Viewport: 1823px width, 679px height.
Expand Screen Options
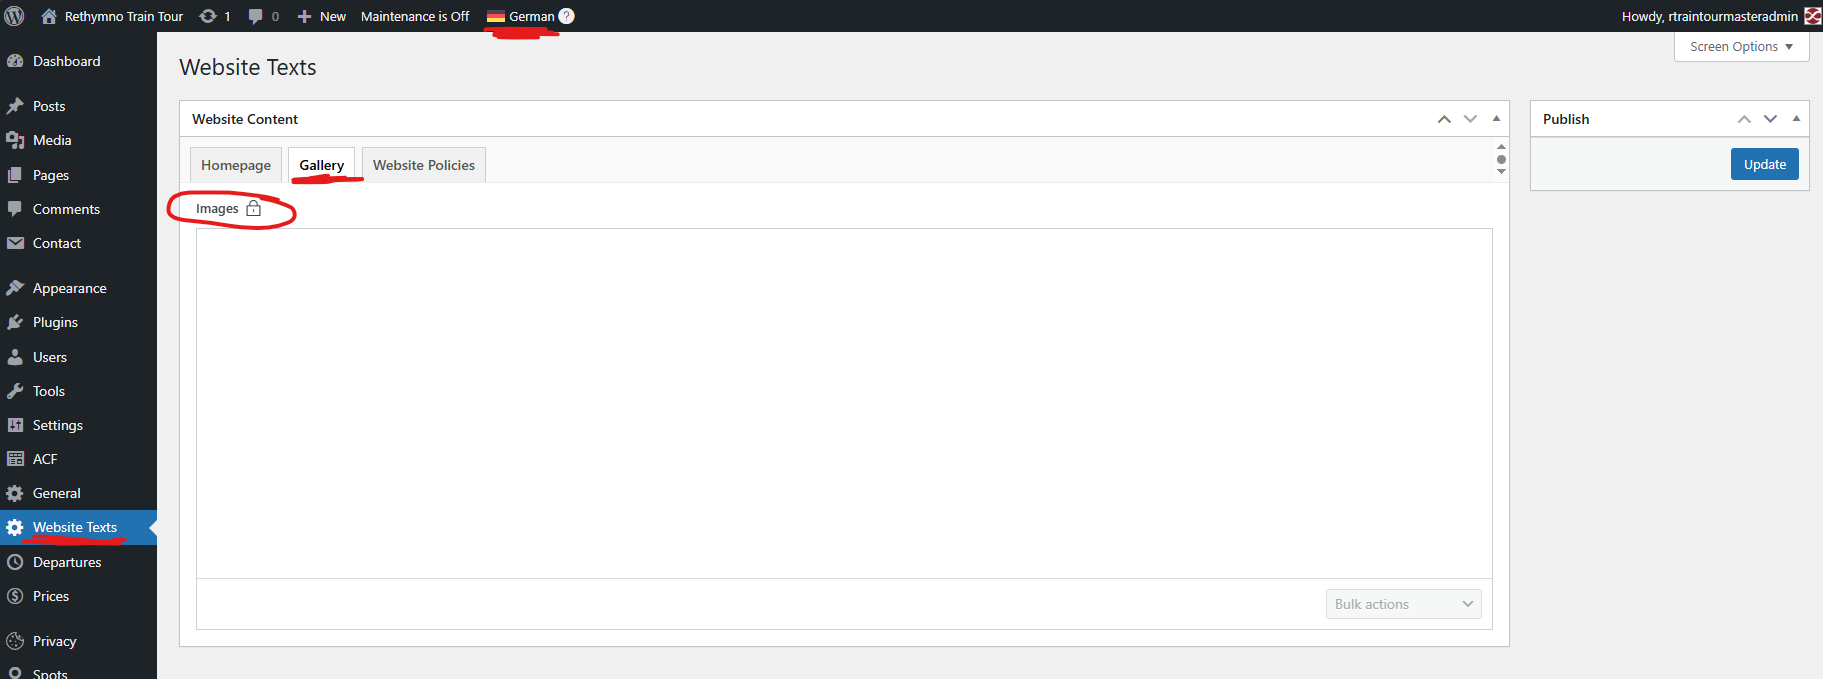point(1741,47)
